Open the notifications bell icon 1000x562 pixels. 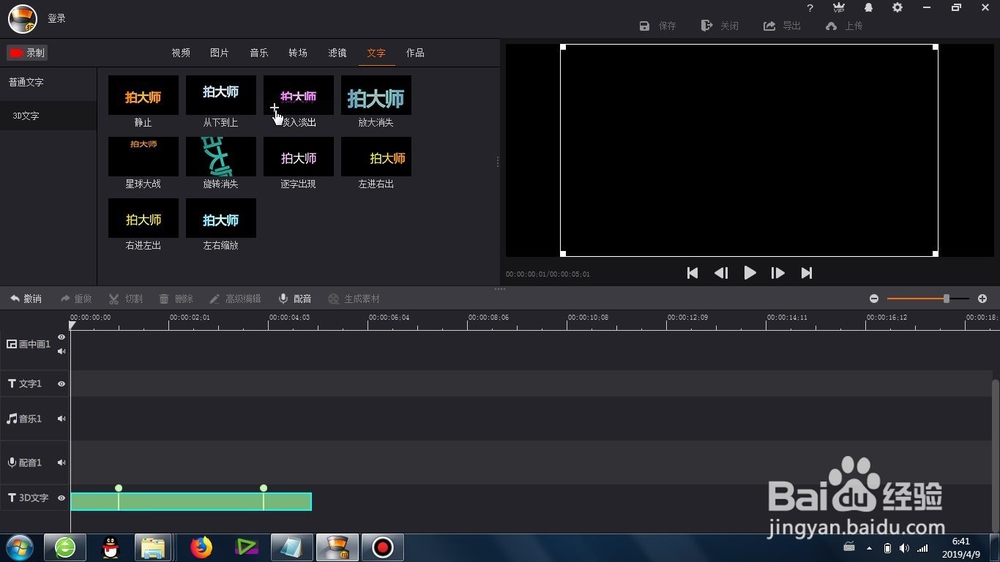click(x=868, y=8)
